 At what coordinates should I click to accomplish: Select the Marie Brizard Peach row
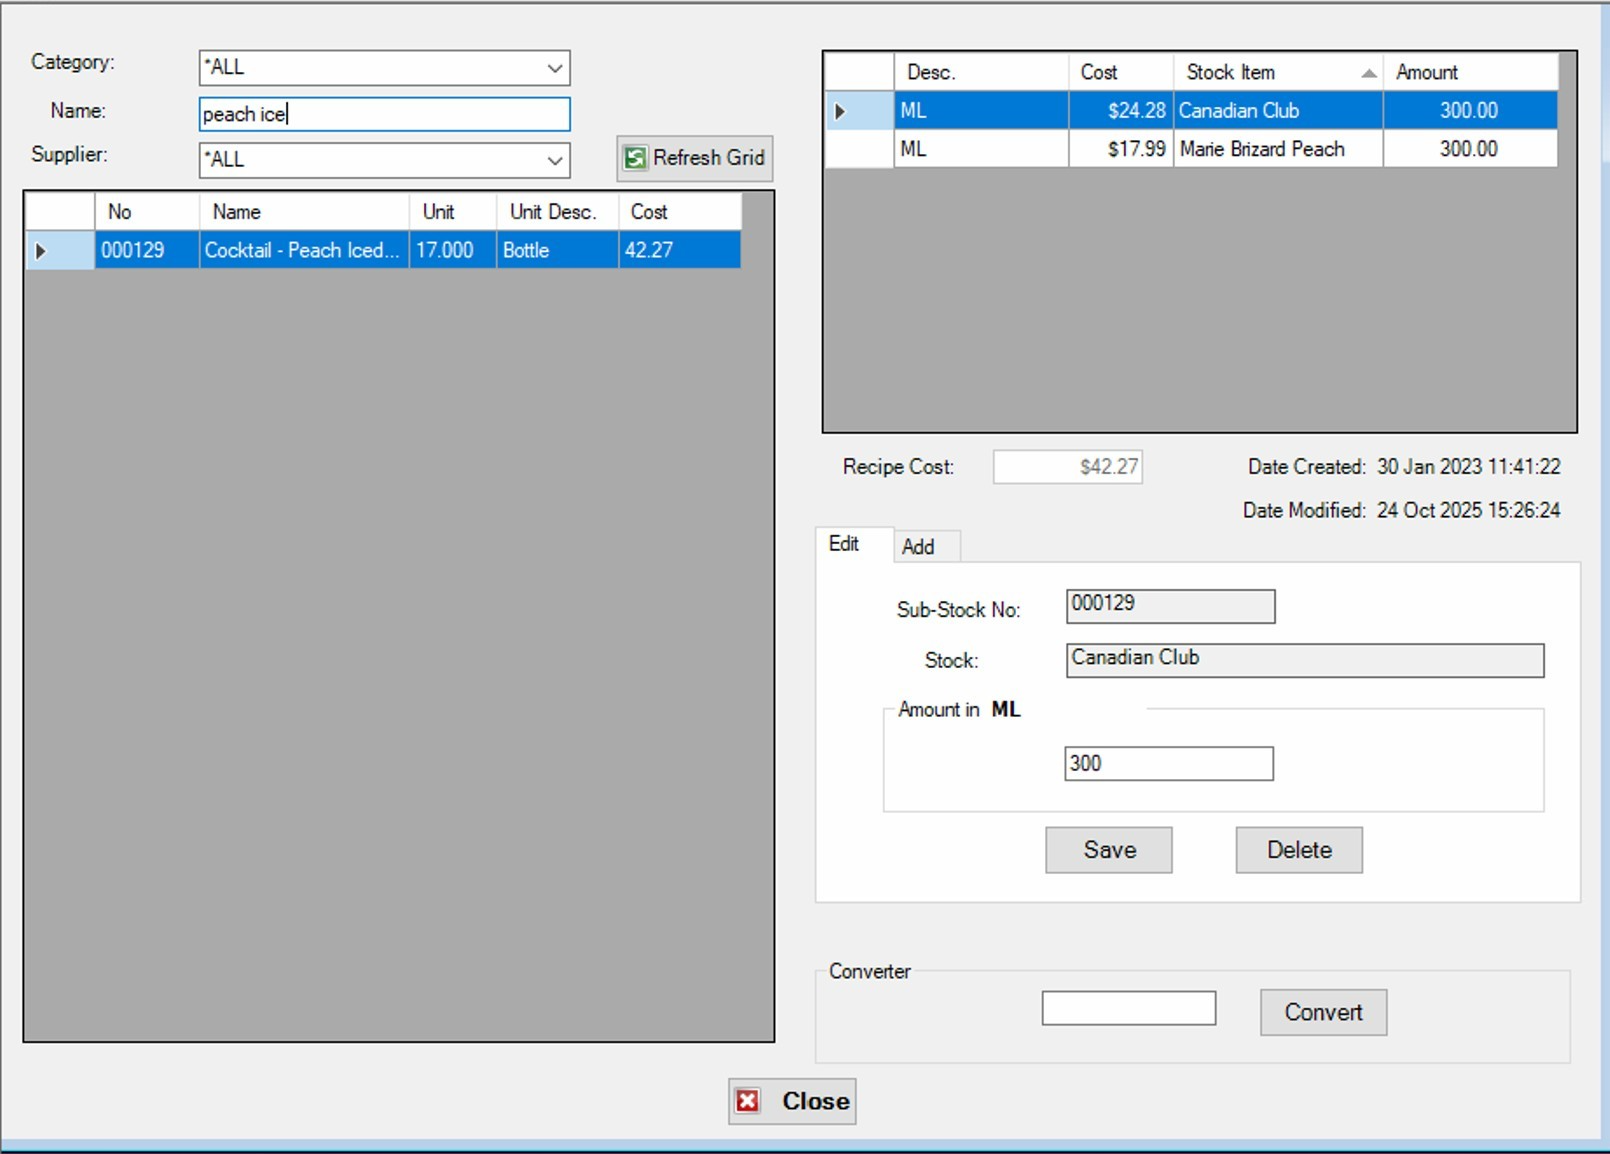[x=1262, y=149]
